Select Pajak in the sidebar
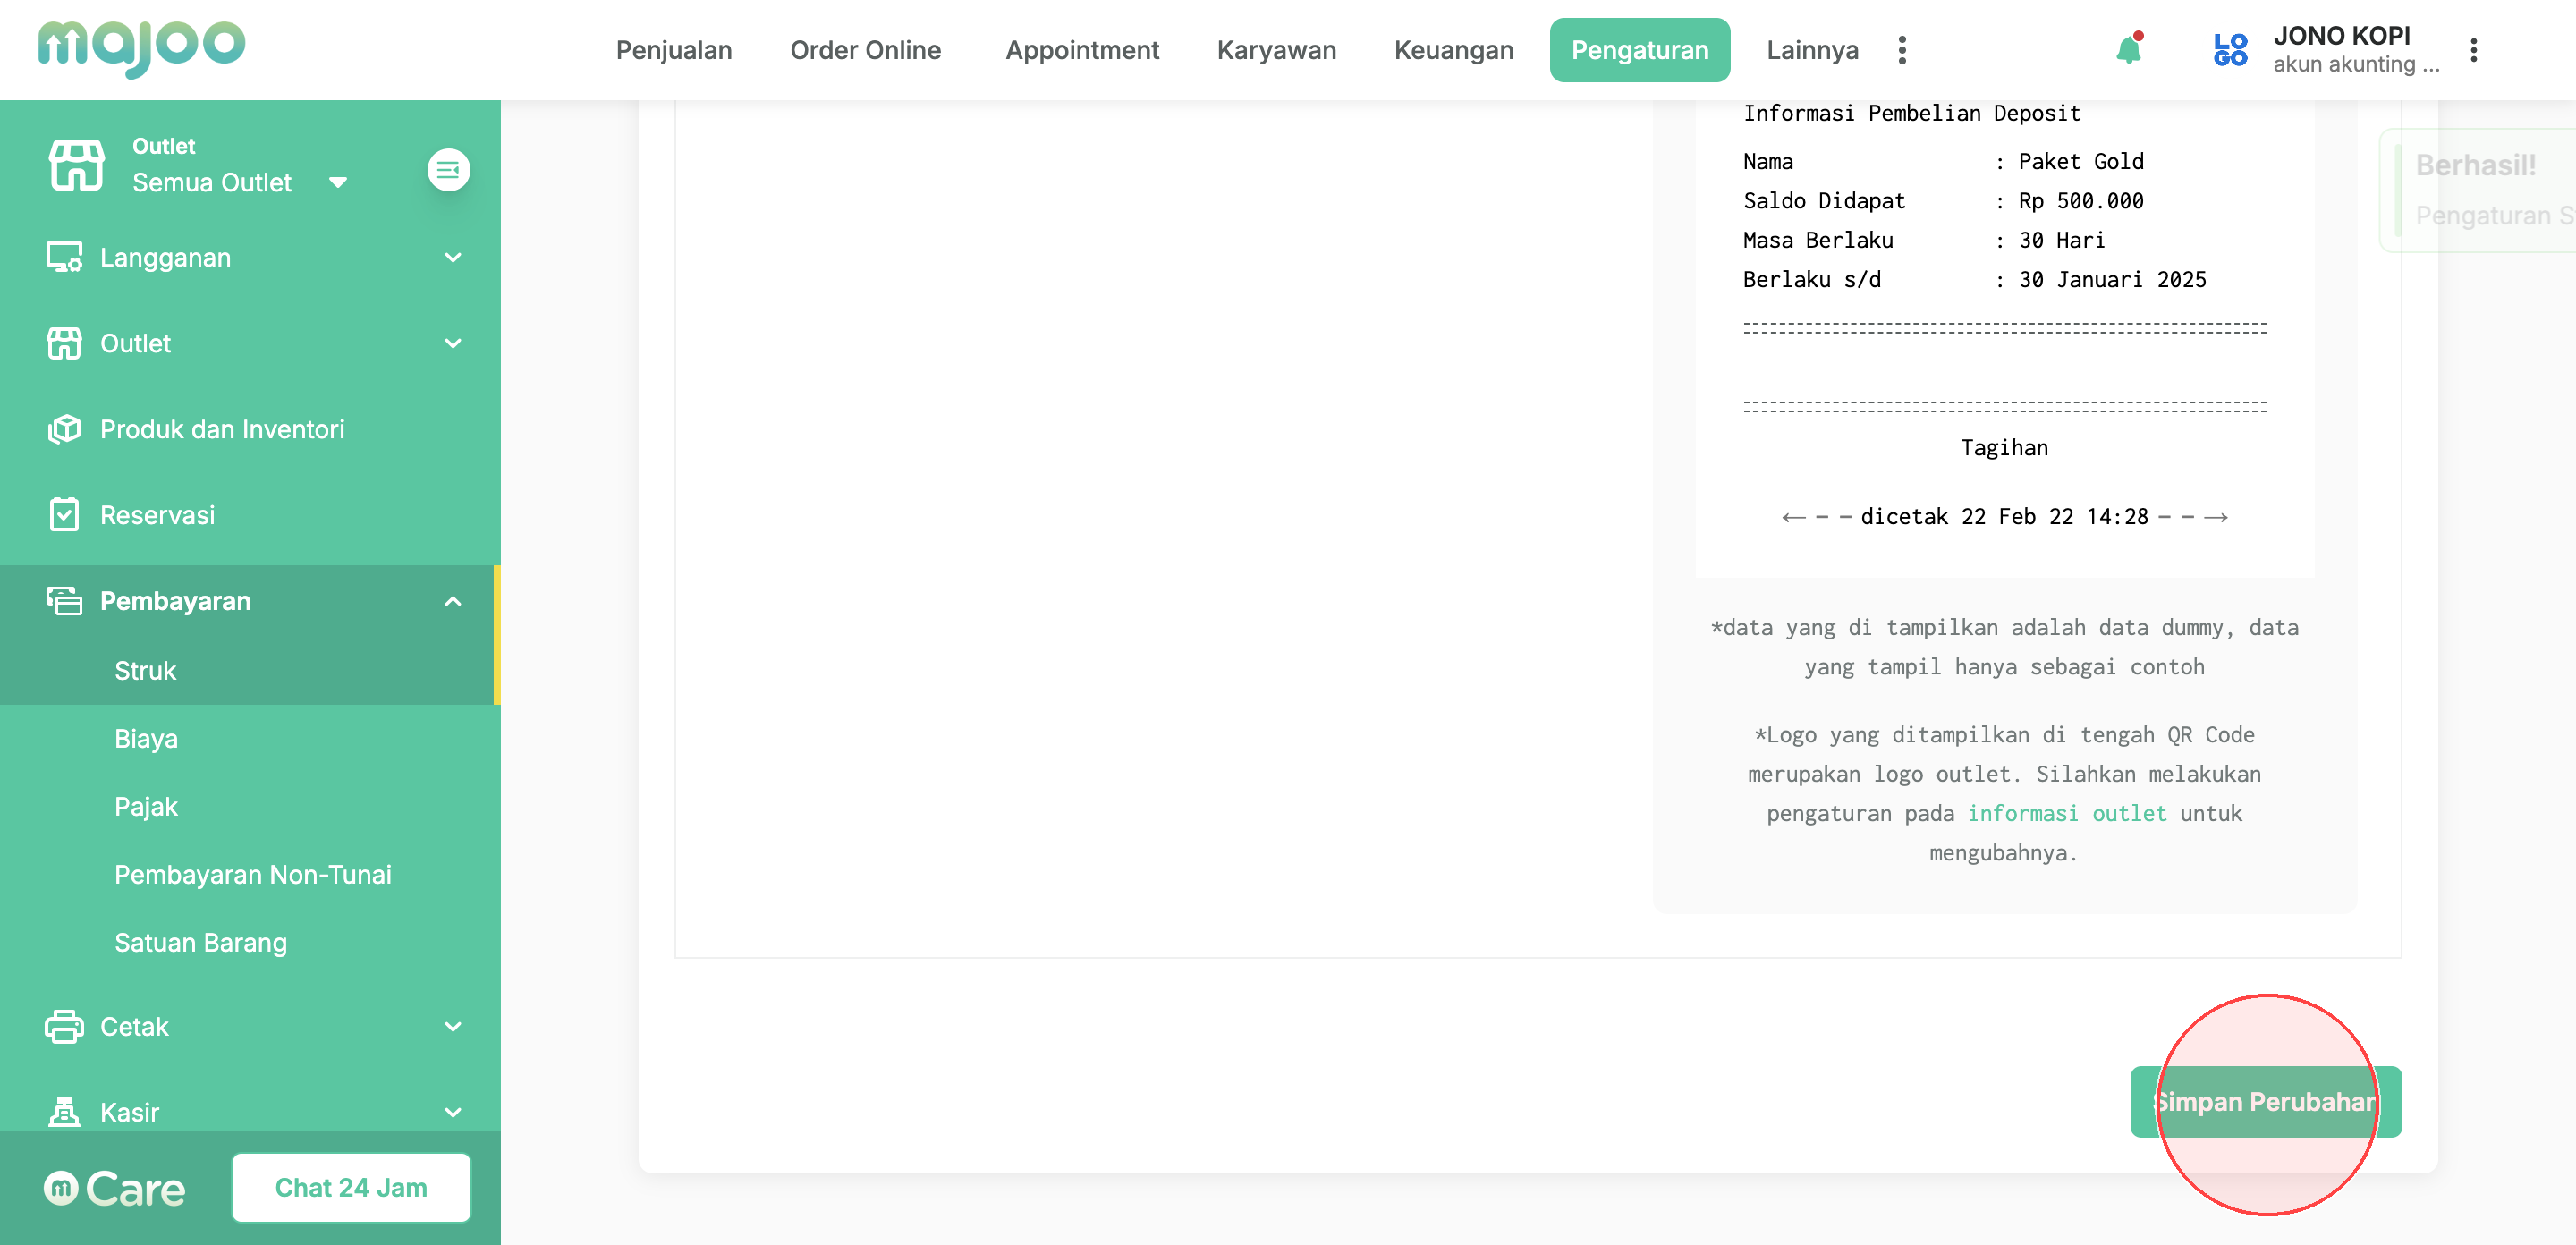Screen dimensions: 2576x1245 coord(146,807)
